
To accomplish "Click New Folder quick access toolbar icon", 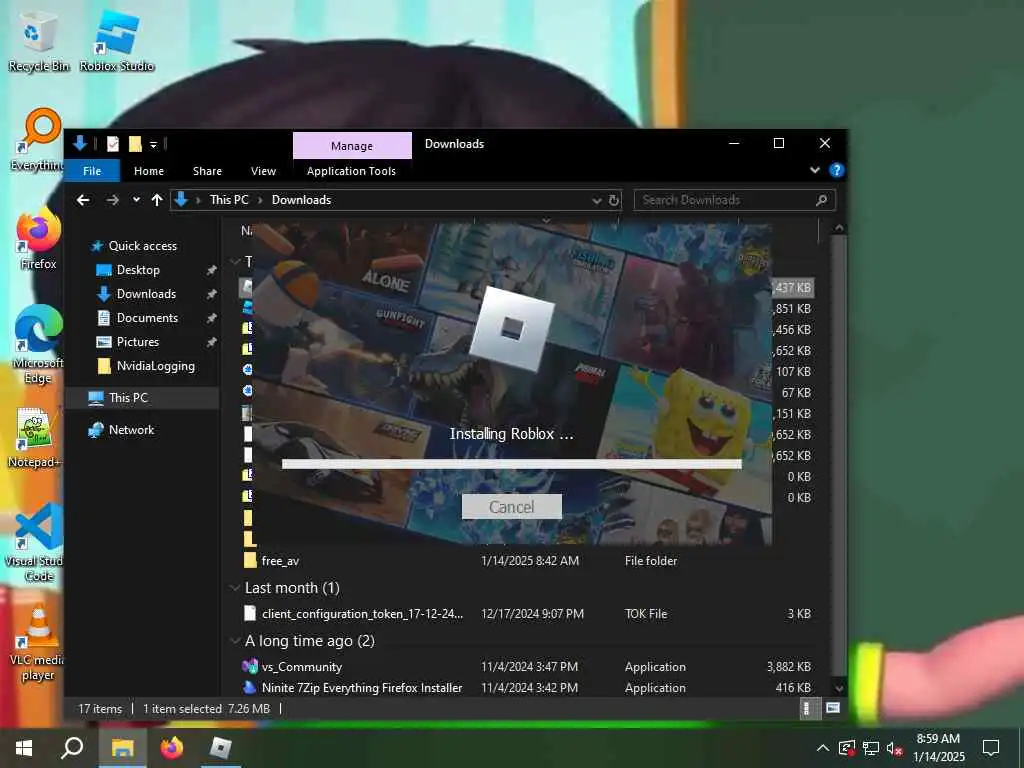I will (x=135, y=144).
